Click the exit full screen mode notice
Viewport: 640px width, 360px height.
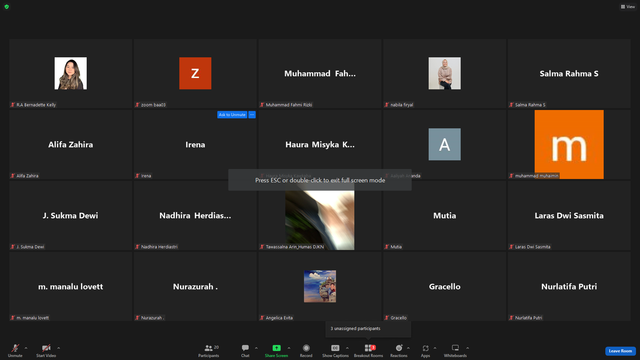click(320, 180)
